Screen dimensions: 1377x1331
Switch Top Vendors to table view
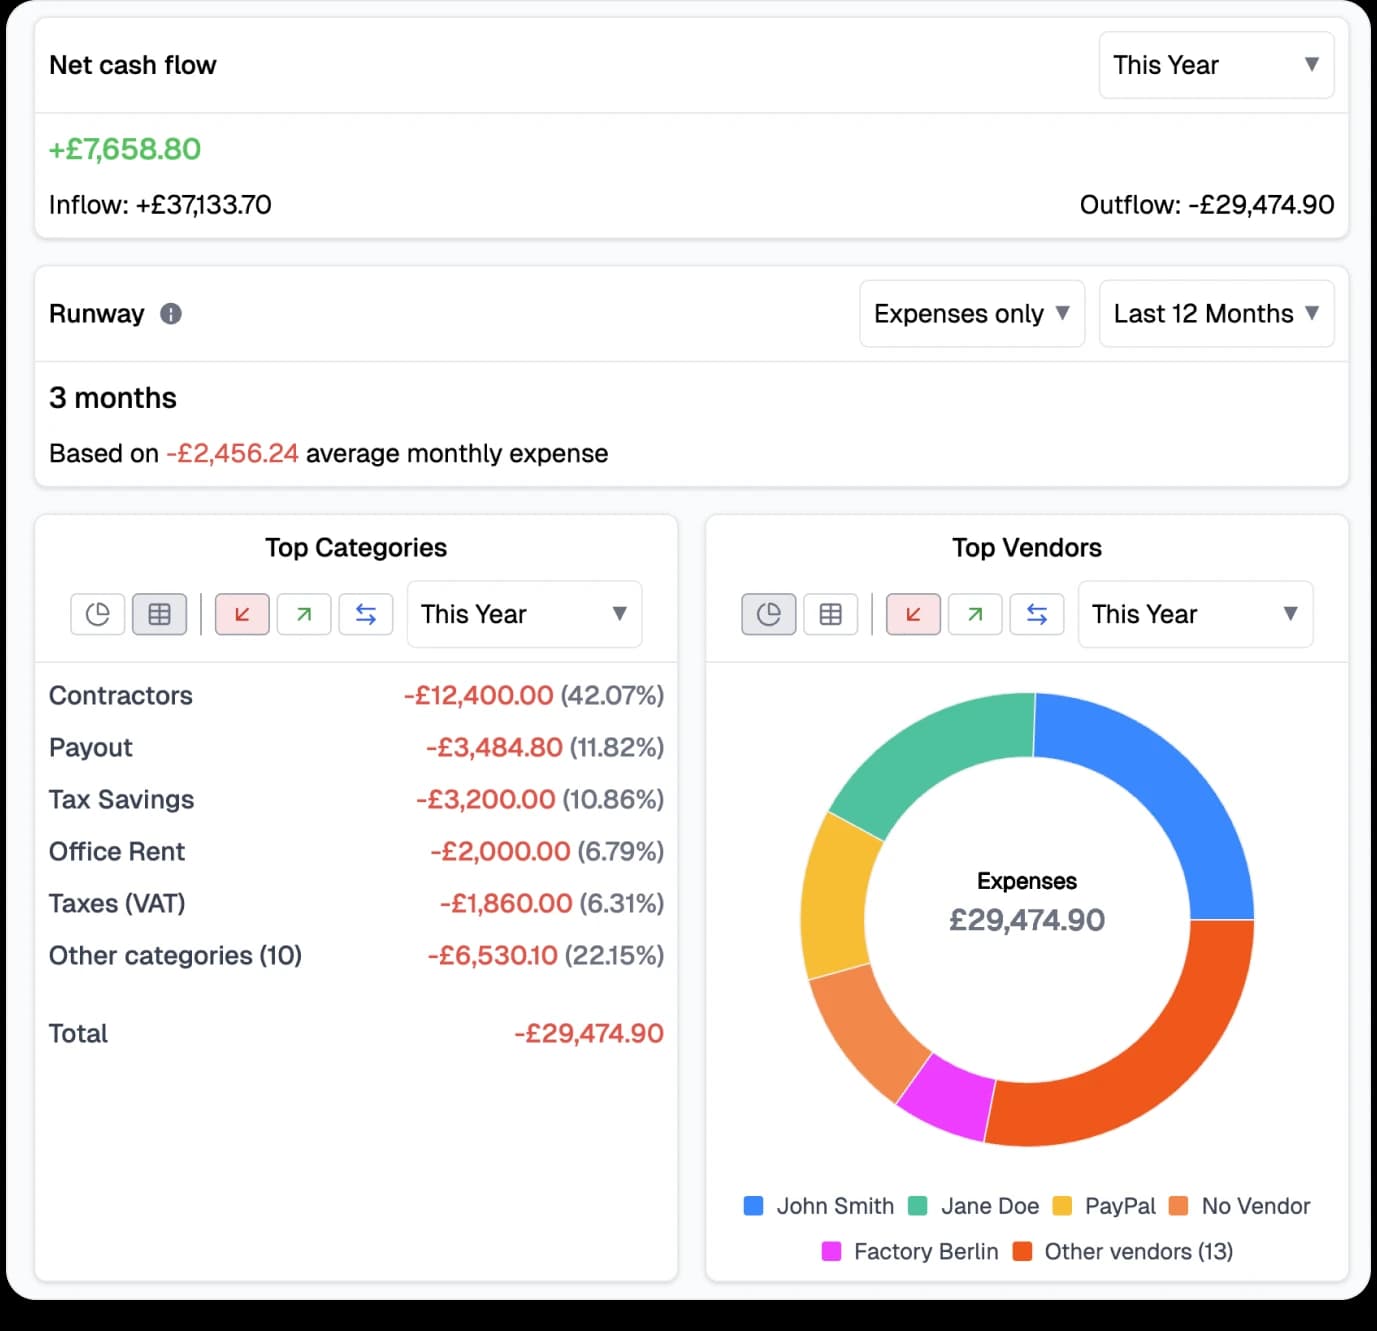click(x=831, y=614)
